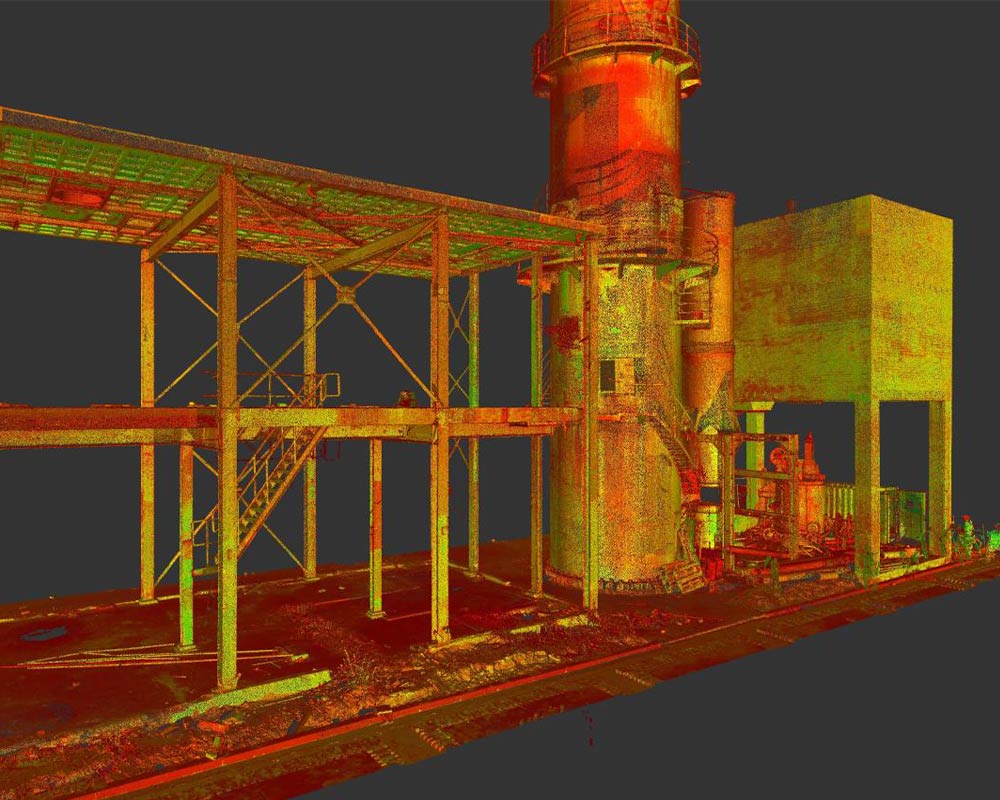Select the wooden pallet leaning against tower base
1000x800 pixels.
pos(684,577)
